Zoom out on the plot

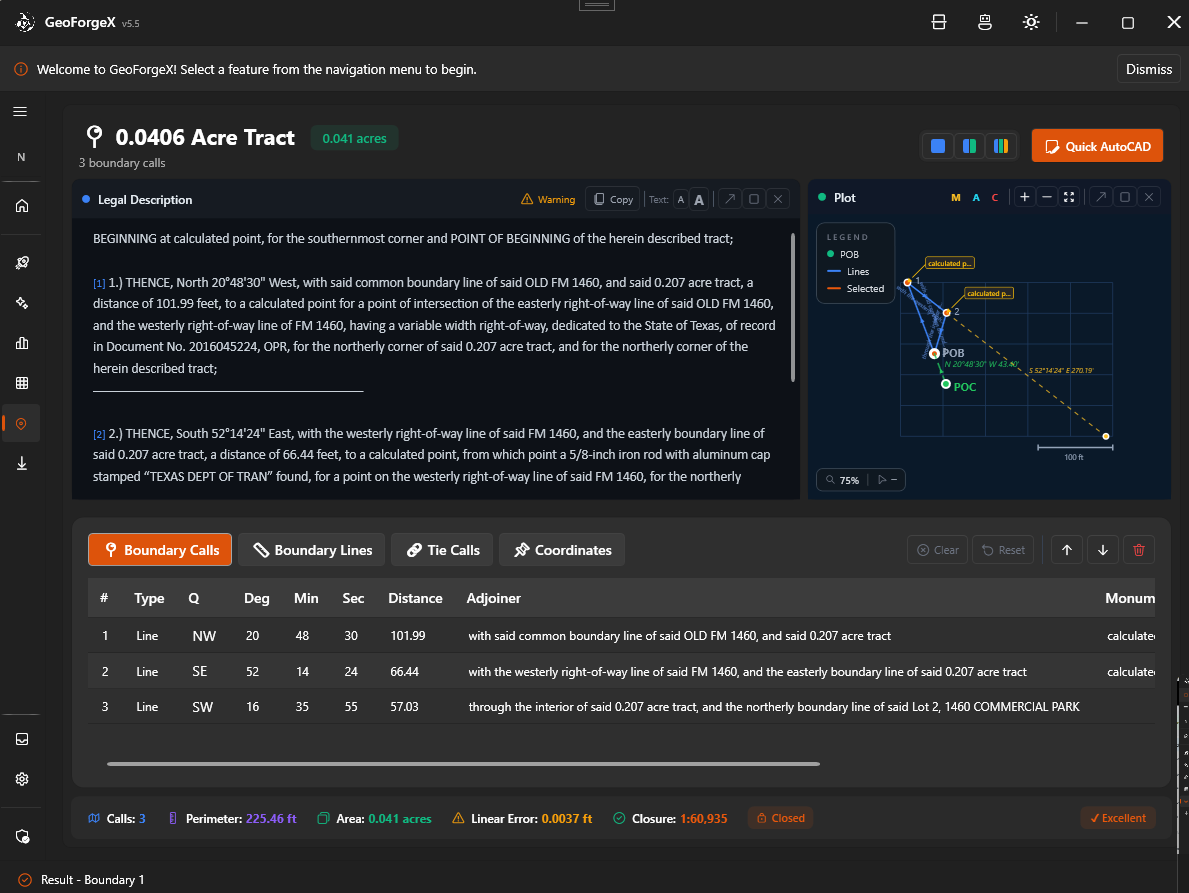1046,197
